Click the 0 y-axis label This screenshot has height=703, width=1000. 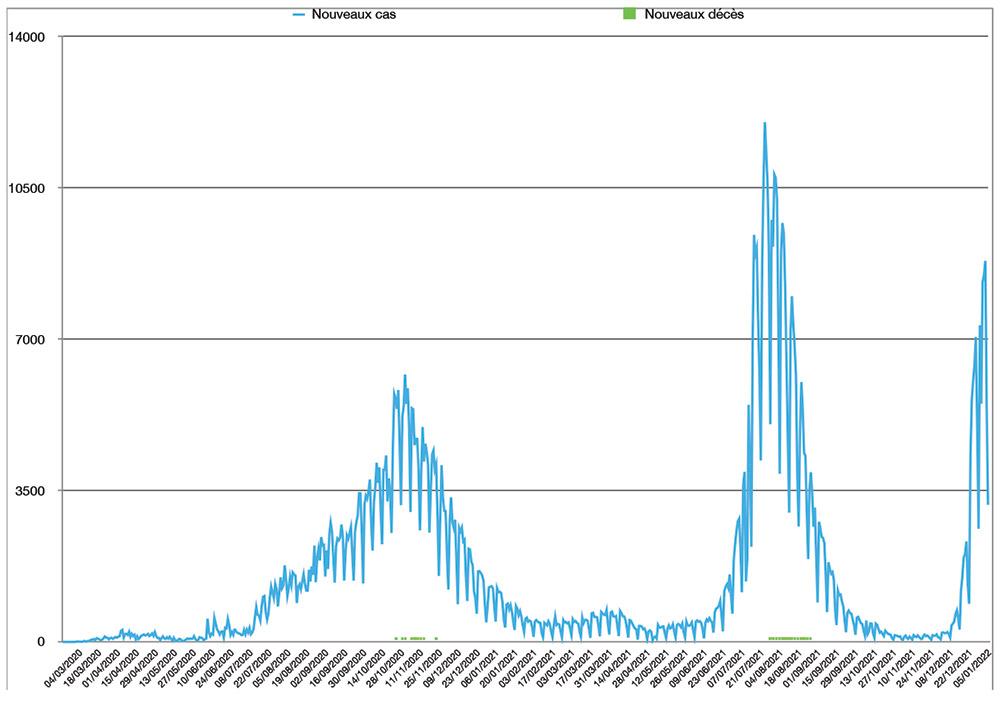(42, 641)
